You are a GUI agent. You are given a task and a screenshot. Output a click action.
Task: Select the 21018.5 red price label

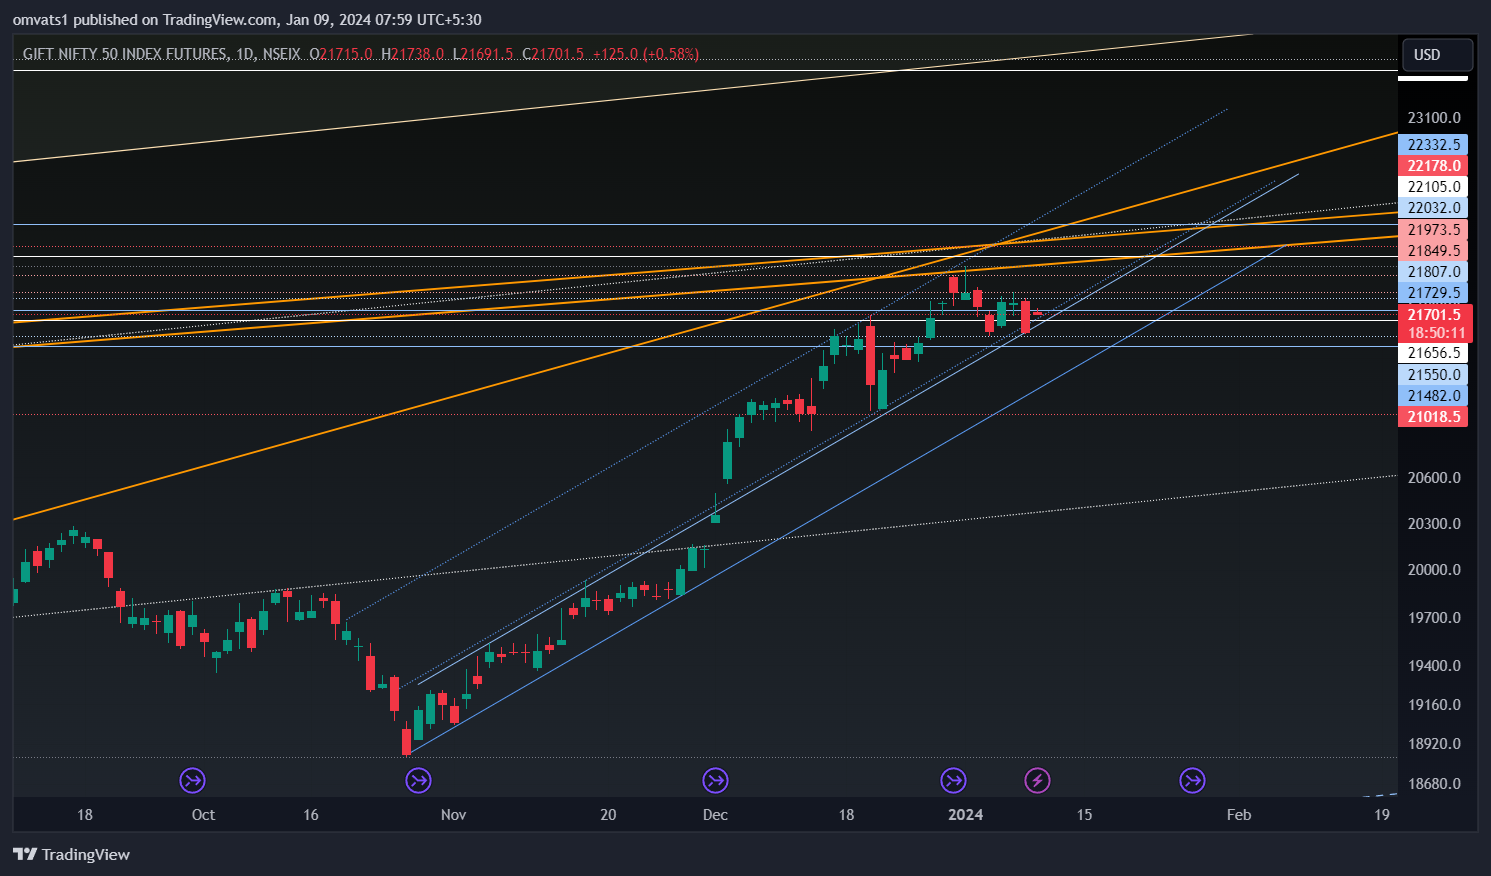[x=1433, y=417]
